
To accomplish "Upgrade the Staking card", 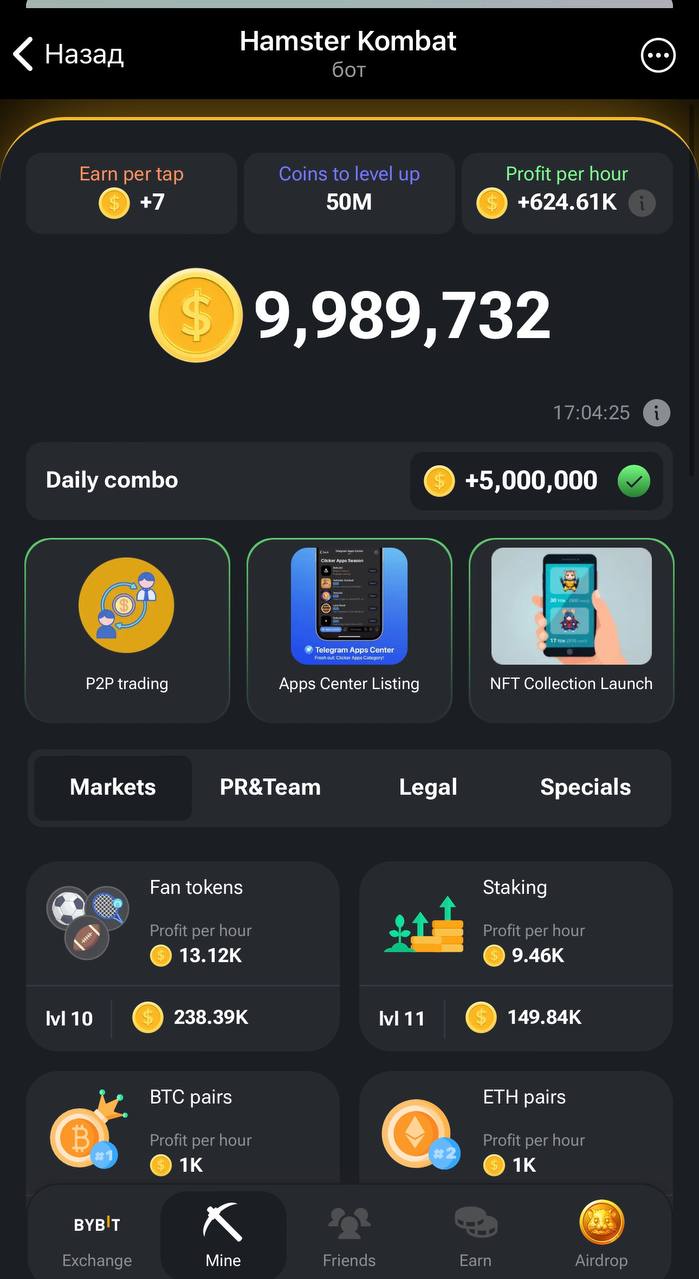I will (516, 956).
